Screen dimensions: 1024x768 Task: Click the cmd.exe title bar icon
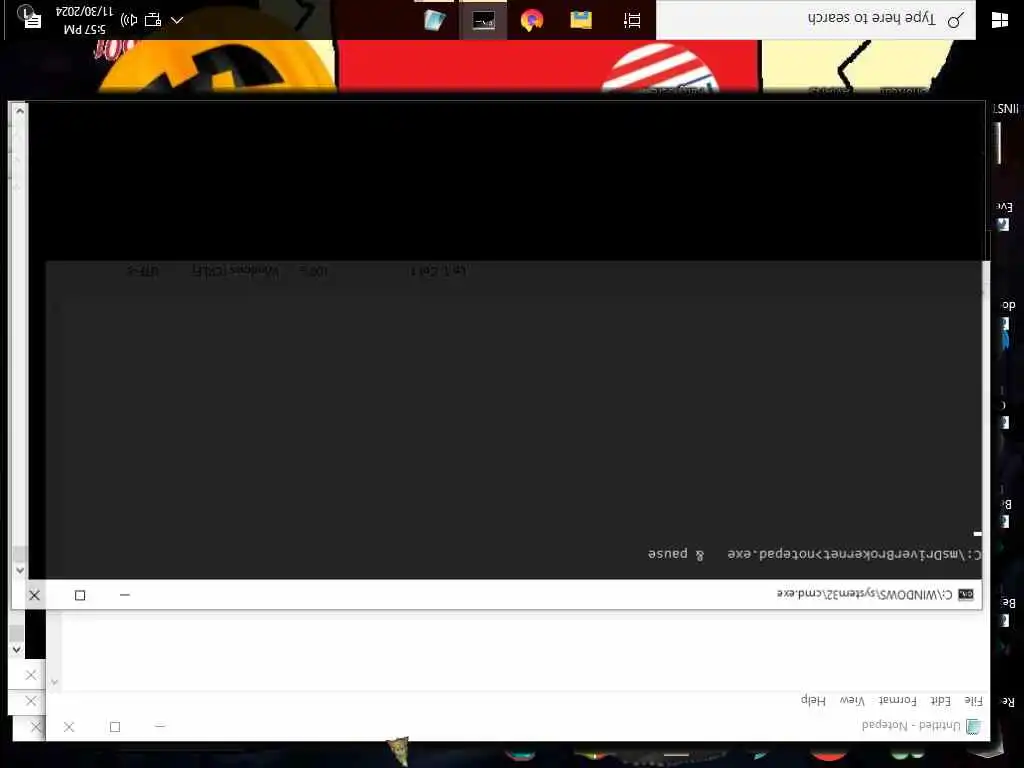click(x=966, y=594)
